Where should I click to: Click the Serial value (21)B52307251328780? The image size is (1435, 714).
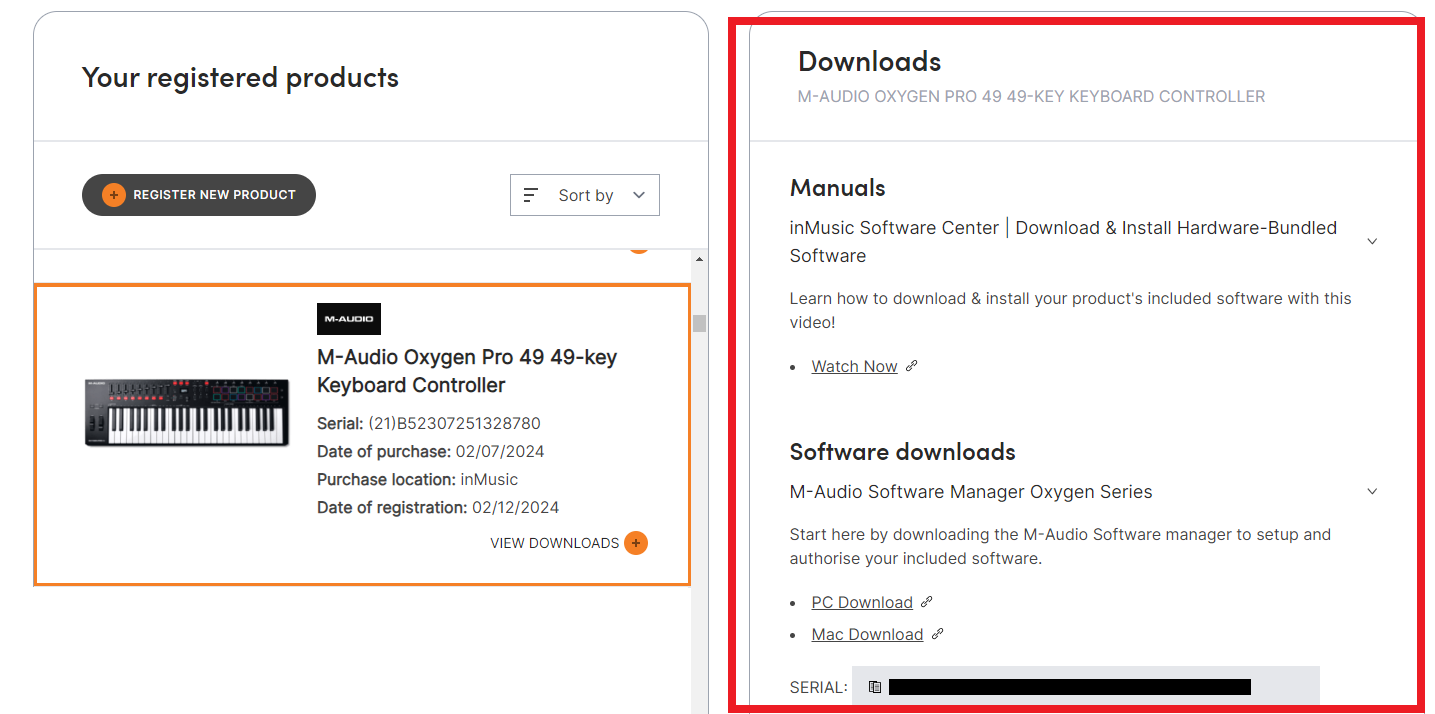(454, 423)
